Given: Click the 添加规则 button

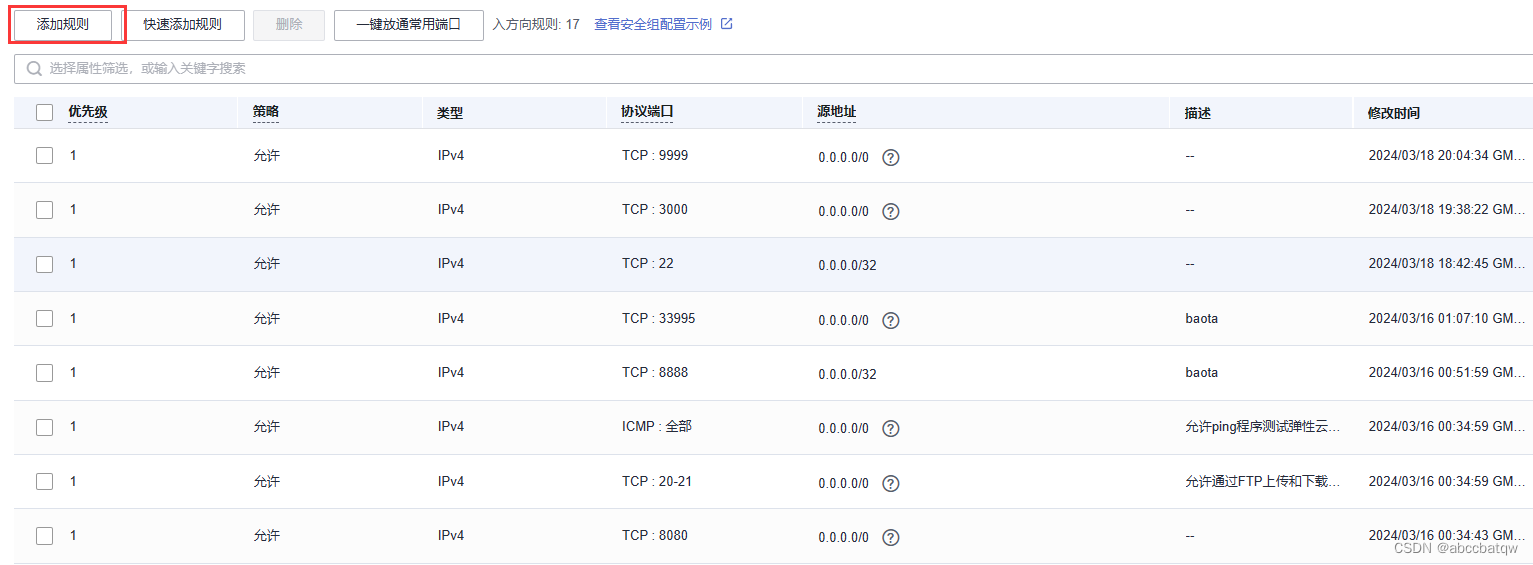Looking at the screenshot, I should tap(63, 25).
